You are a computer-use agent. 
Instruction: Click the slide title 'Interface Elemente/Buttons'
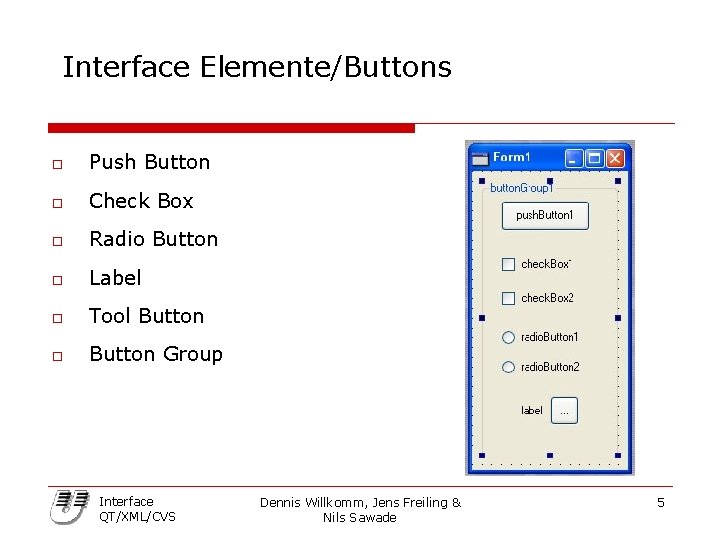click(x=257, y=67)
